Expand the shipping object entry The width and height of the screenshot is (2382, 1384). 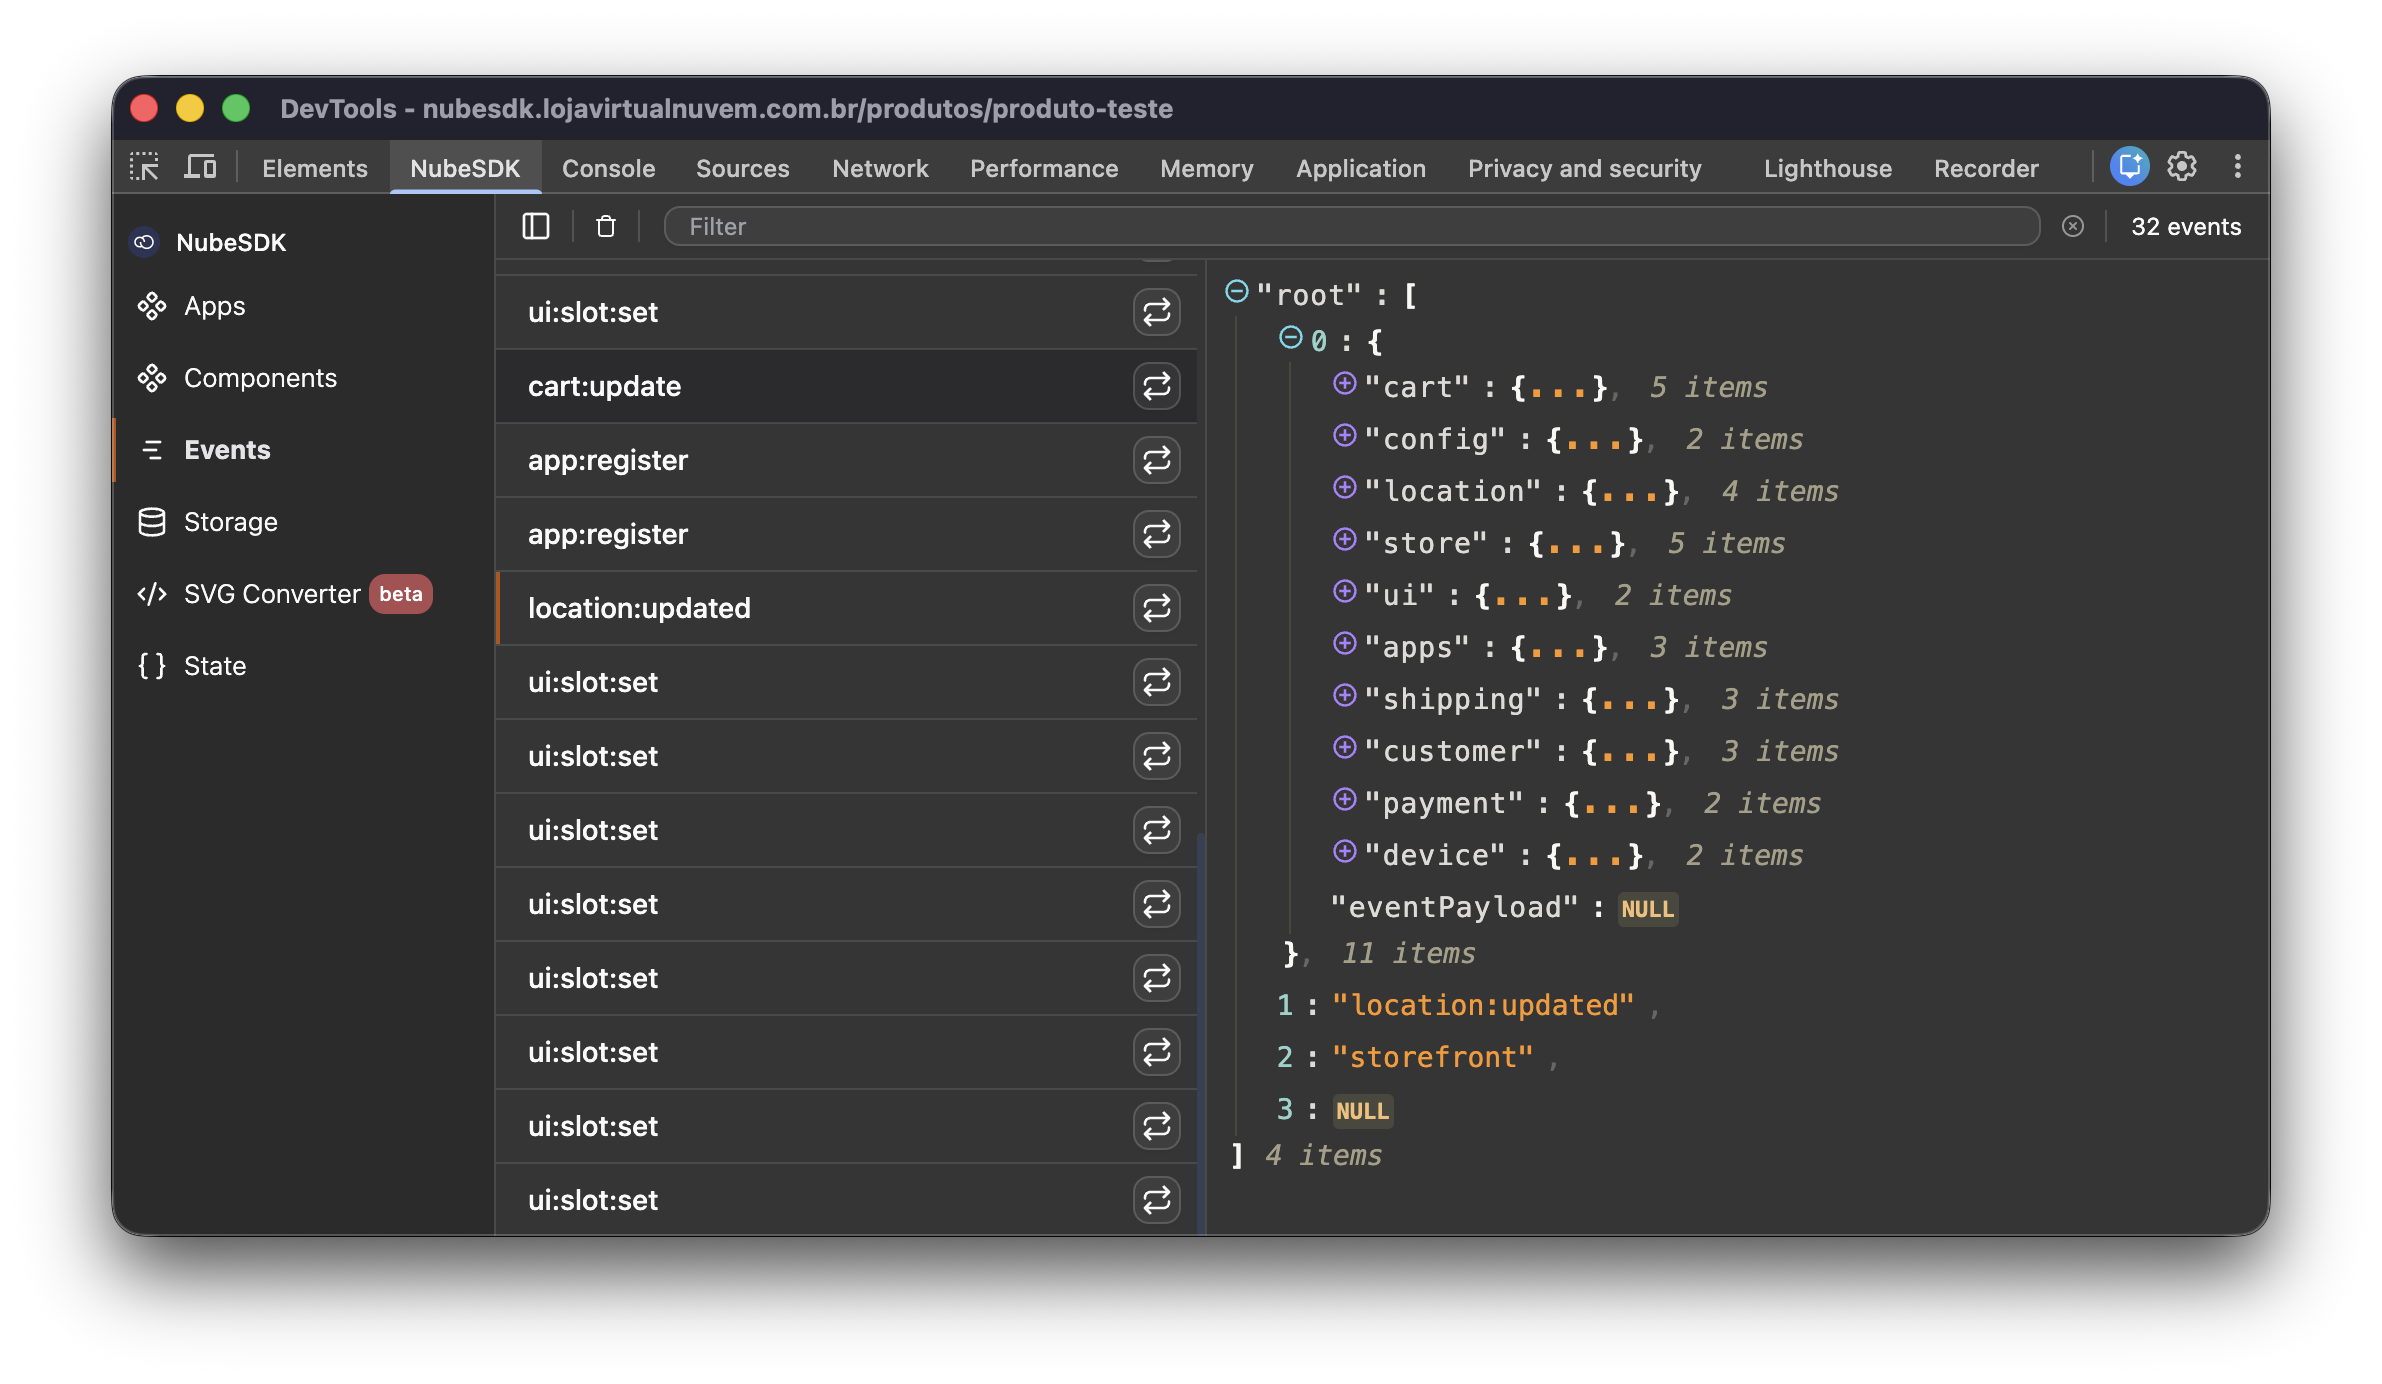[1344, 699]
